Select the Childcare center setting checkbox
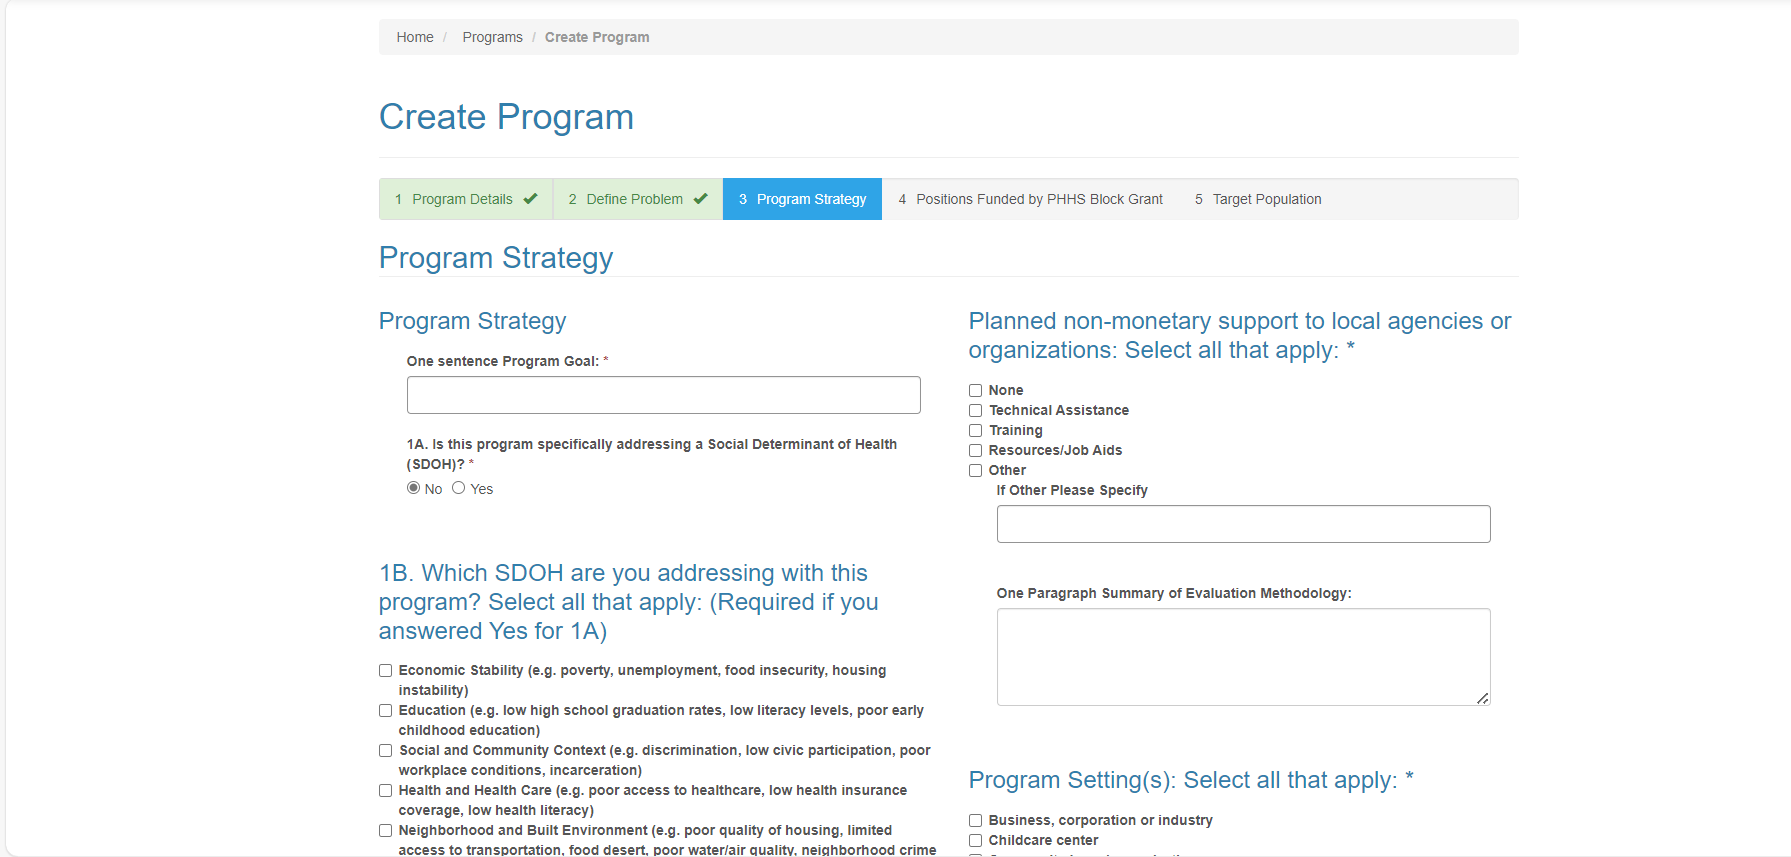 tap(975, 841)
